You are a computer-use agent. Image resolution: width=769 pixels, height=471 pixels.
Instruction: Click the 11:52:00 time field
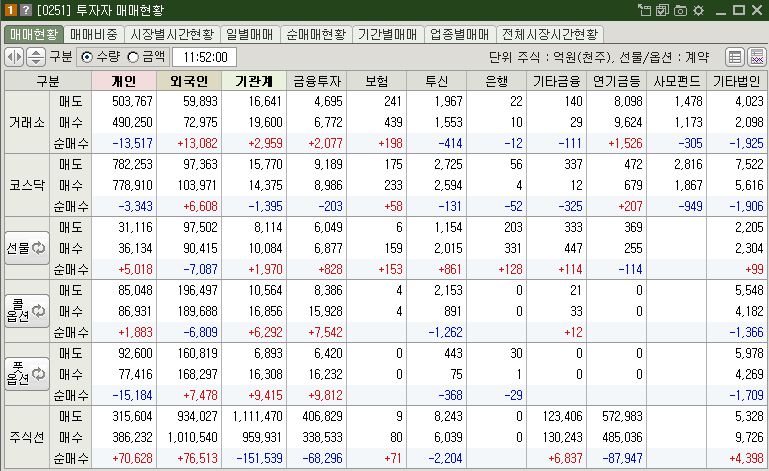point(205,57)
